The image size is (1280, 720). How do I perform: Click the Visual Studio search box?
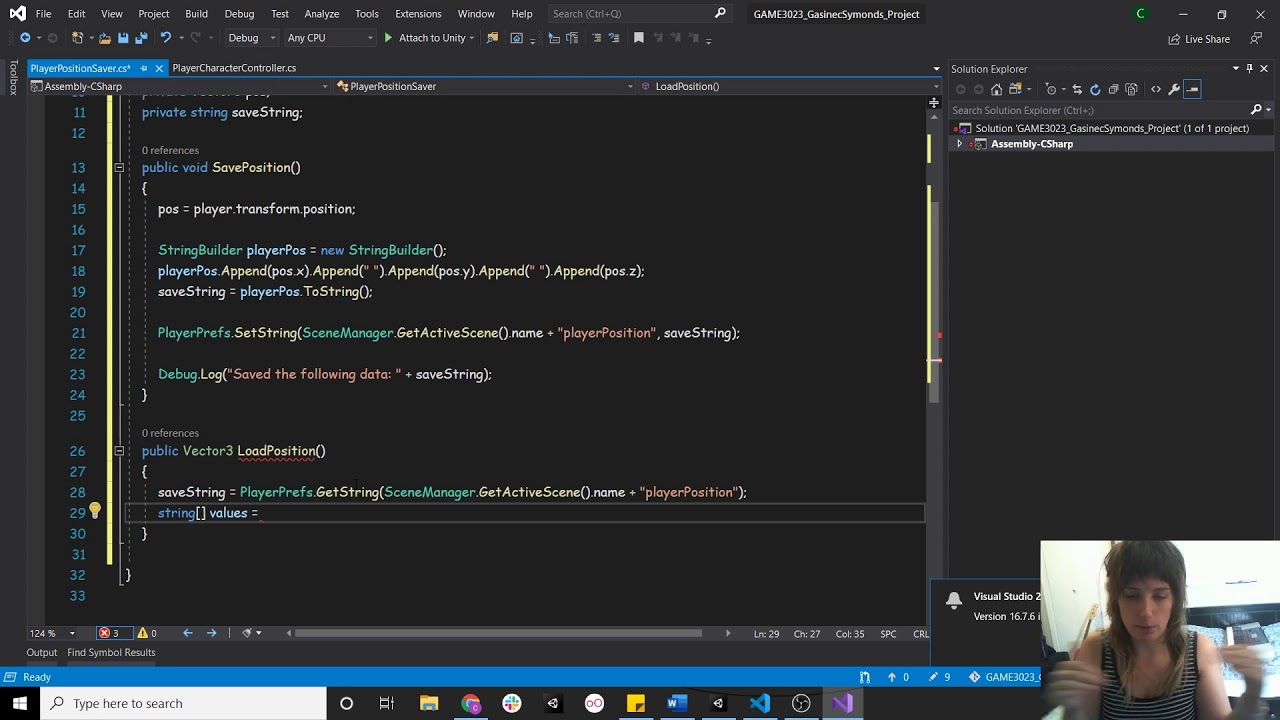640,14
